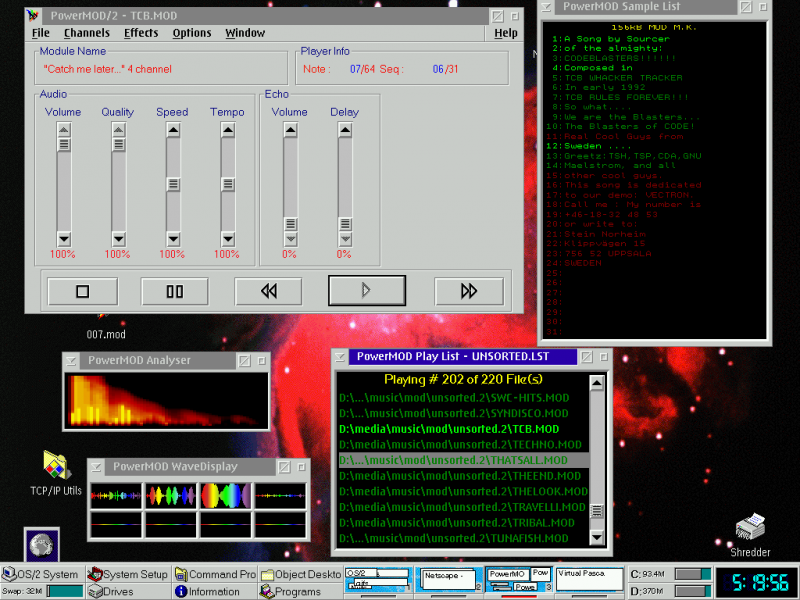
Task: Click sample 1 'A Song by Sourcer'
Action: [x=607, y=39]
